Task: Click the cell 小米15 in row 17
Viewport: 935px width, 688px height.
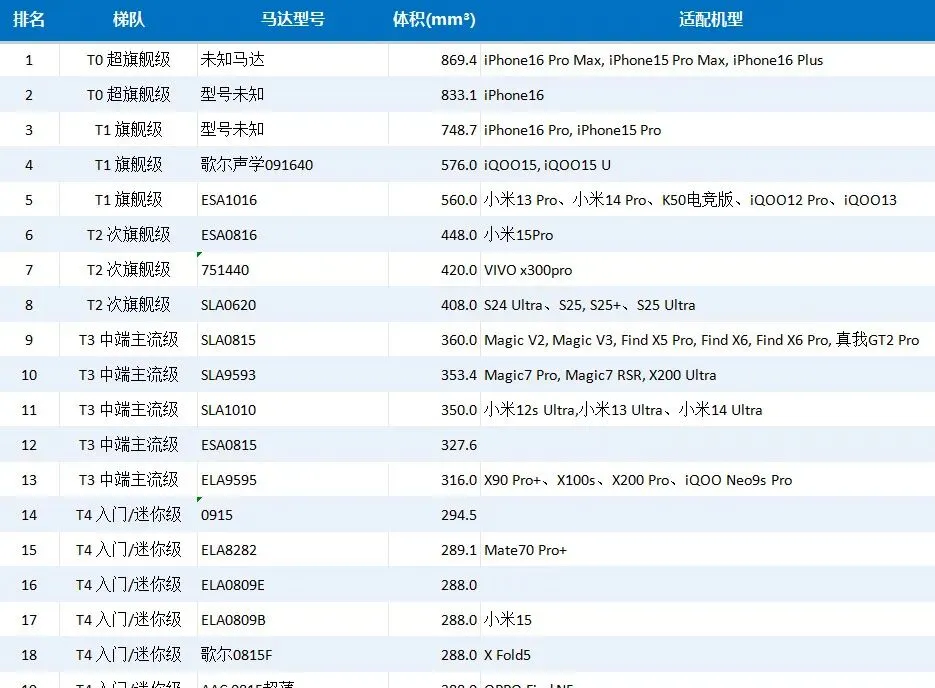Action: point(507,620)
